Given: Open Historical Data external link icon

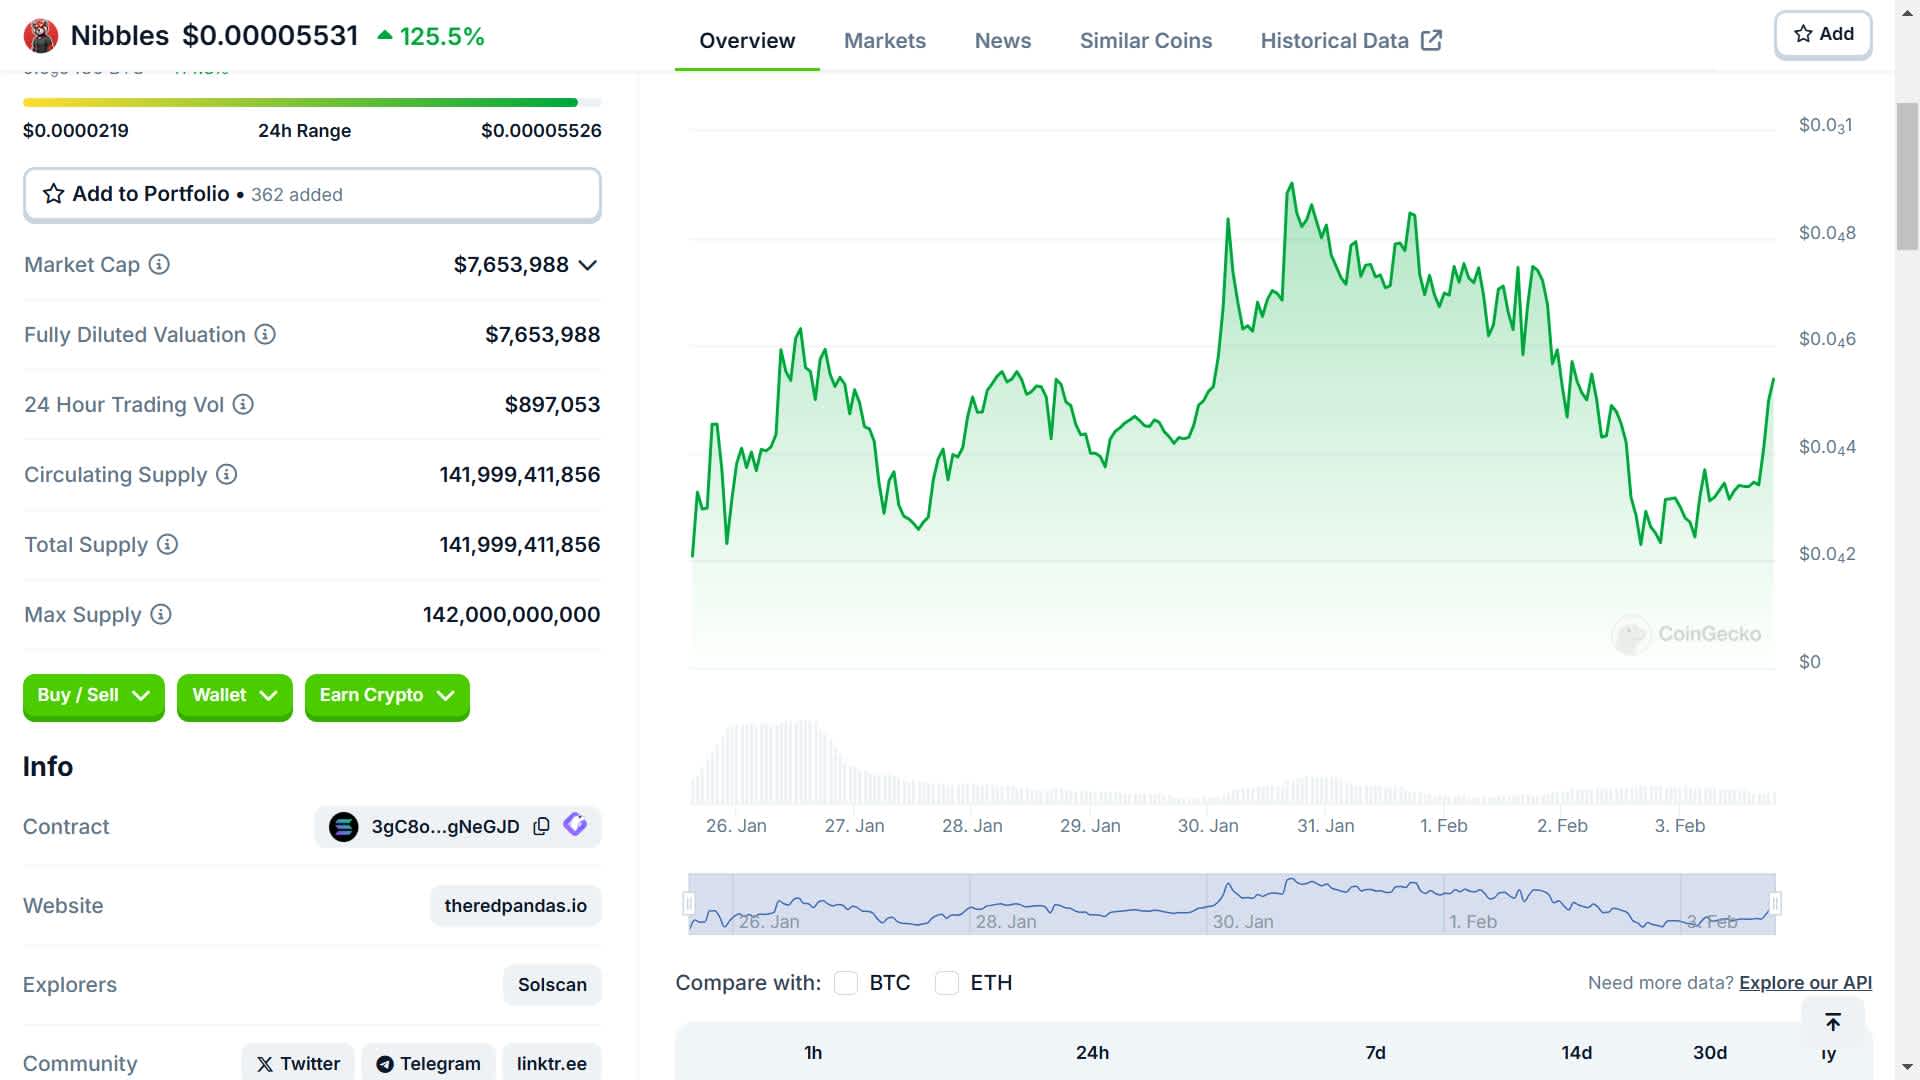Looking at the screenshot, I should point(1431,40).
